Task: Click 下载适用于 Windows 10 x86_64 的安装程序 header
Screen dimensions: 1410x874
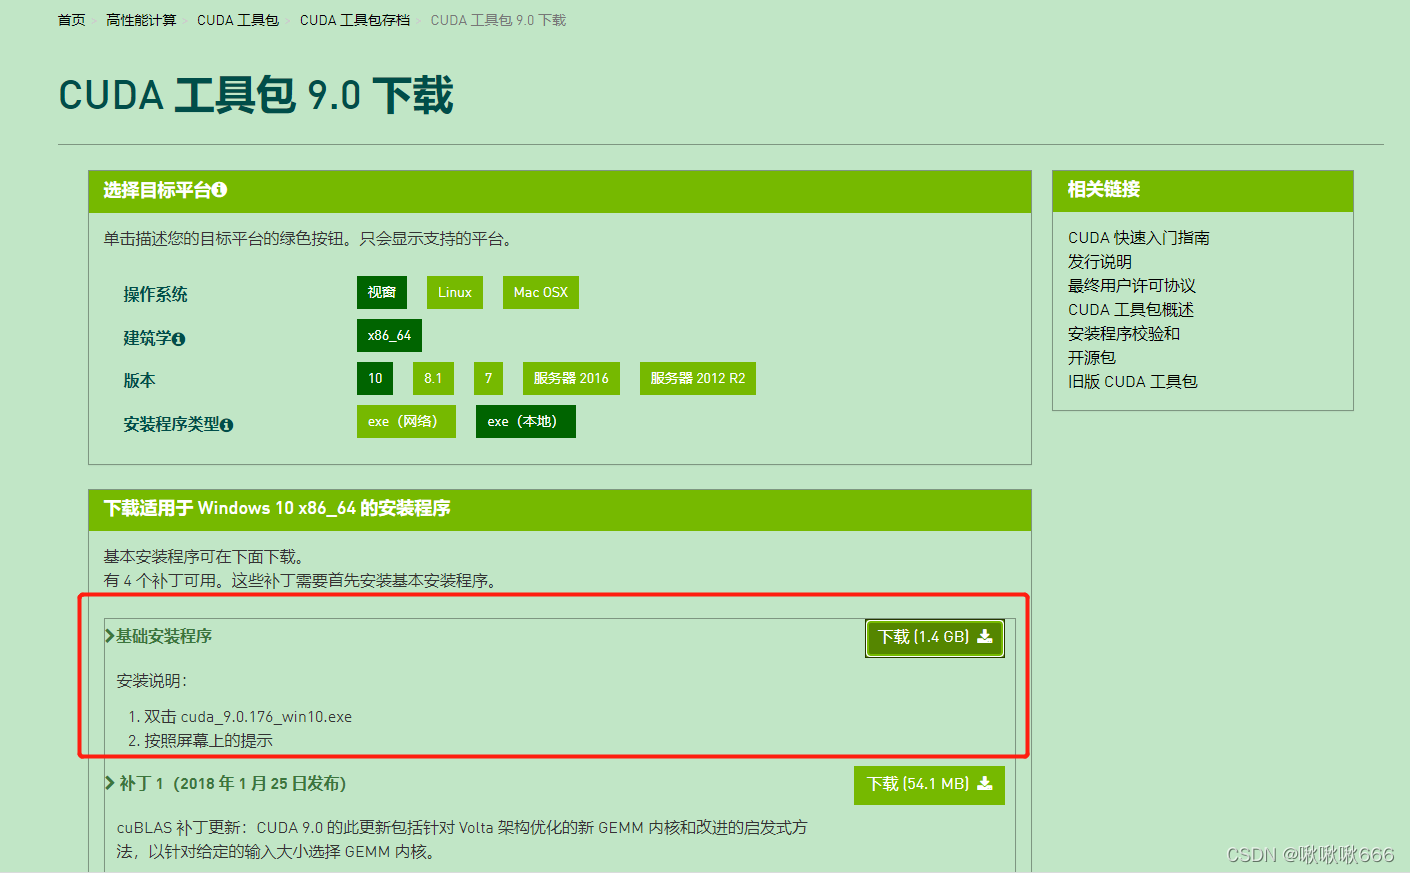Action: pos(560,509)
